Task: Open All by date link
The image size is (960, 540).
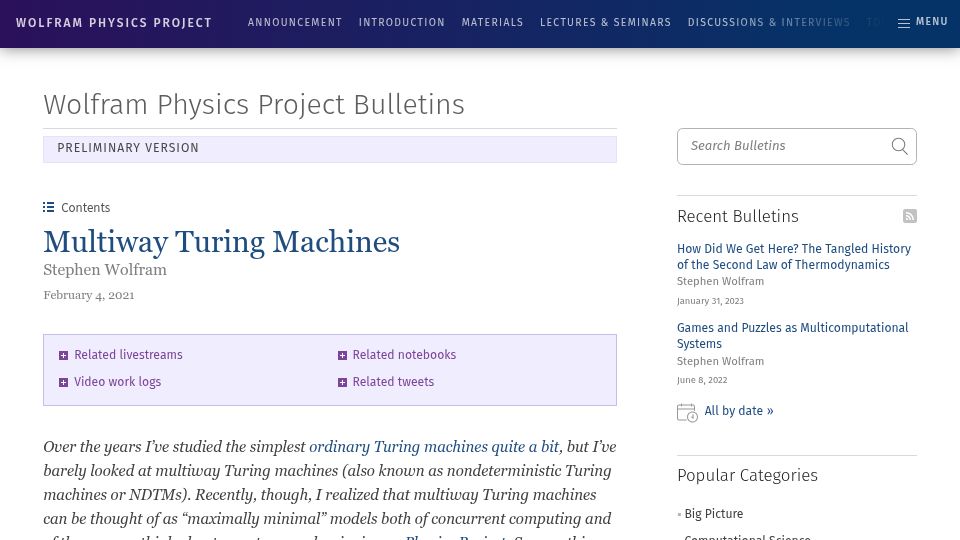Action: (738, 411)
